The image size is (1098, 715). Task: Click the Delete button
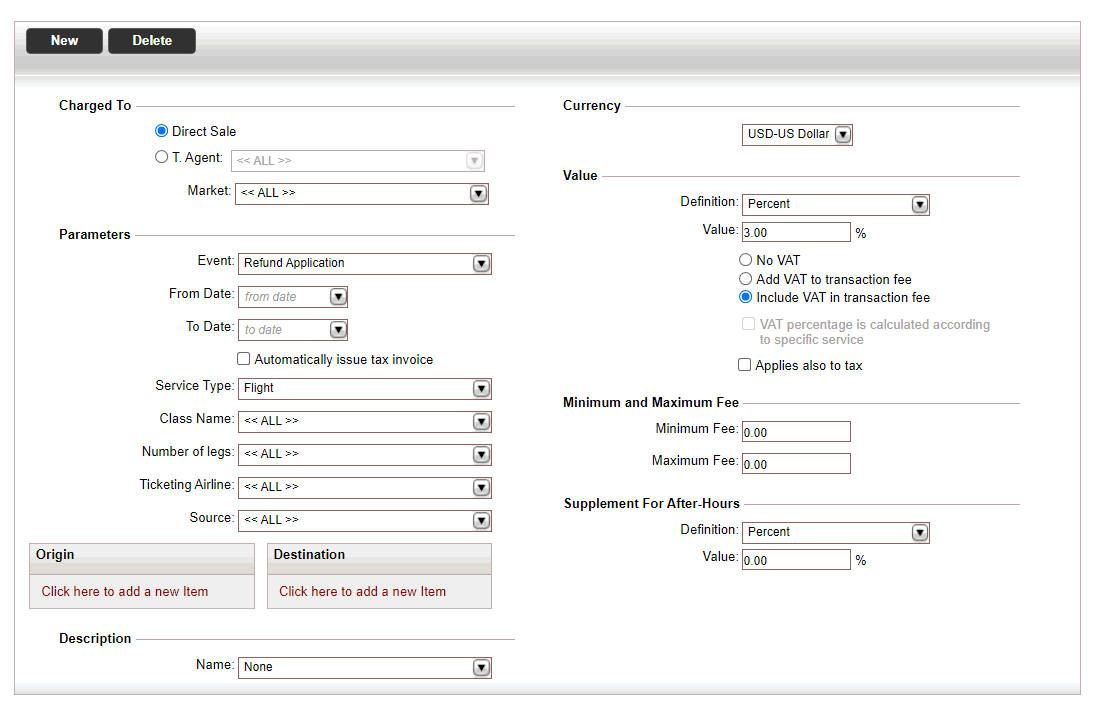152,41
